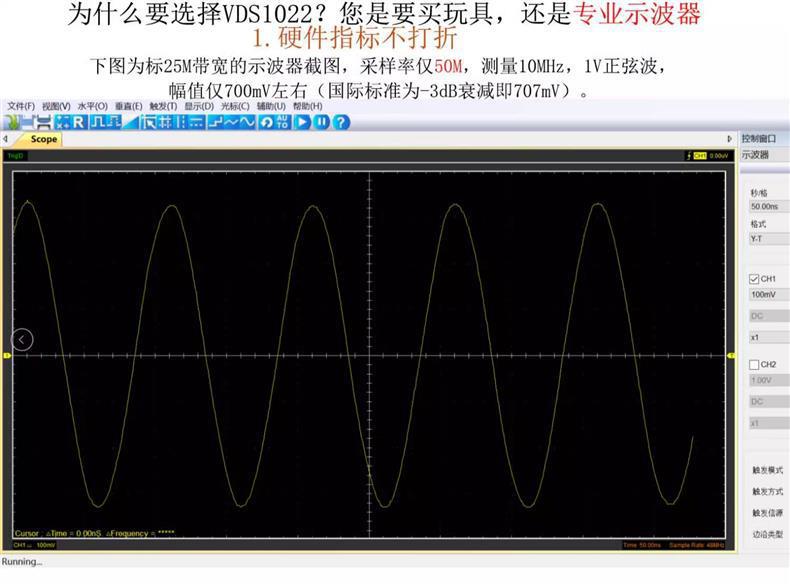The image size is (790, 586).
Task: Click the 控制窗口 panel header
Action: (759, 139)
